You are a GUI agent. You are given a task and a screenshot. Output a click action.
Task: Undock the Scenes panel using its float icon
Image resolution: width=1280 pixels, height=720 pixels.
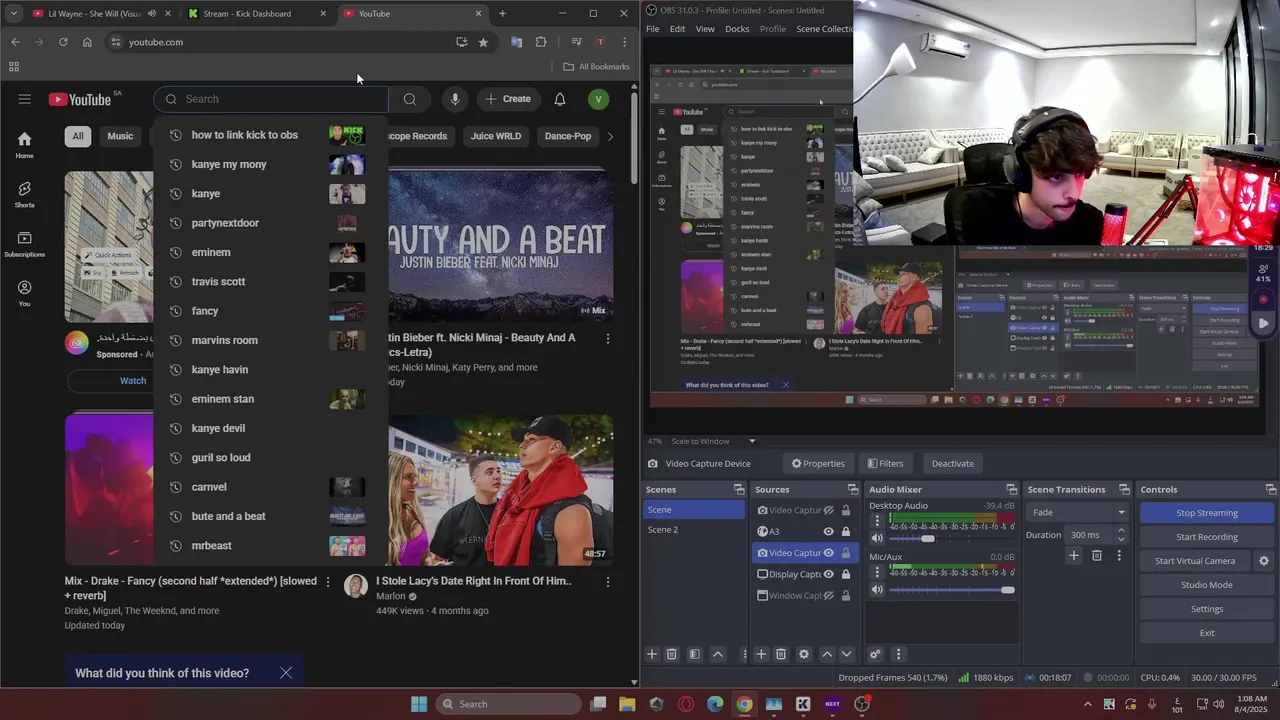click(739, 489)
